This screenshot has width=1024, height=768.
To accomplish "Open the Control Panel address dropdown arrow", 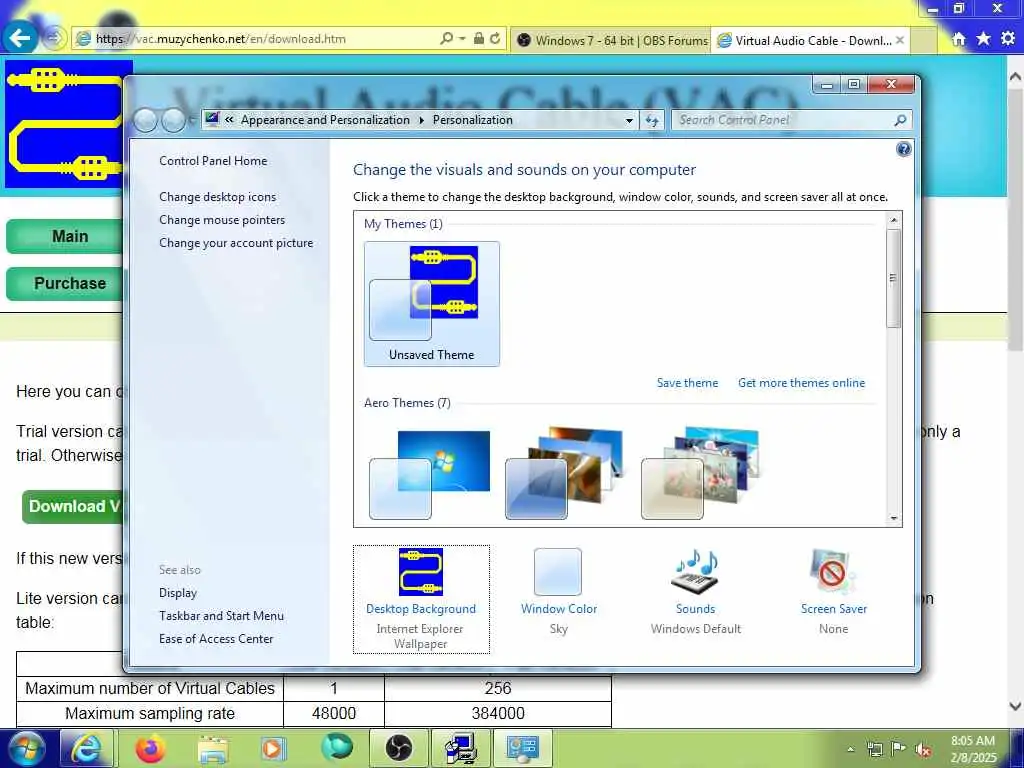I will 629,121.
